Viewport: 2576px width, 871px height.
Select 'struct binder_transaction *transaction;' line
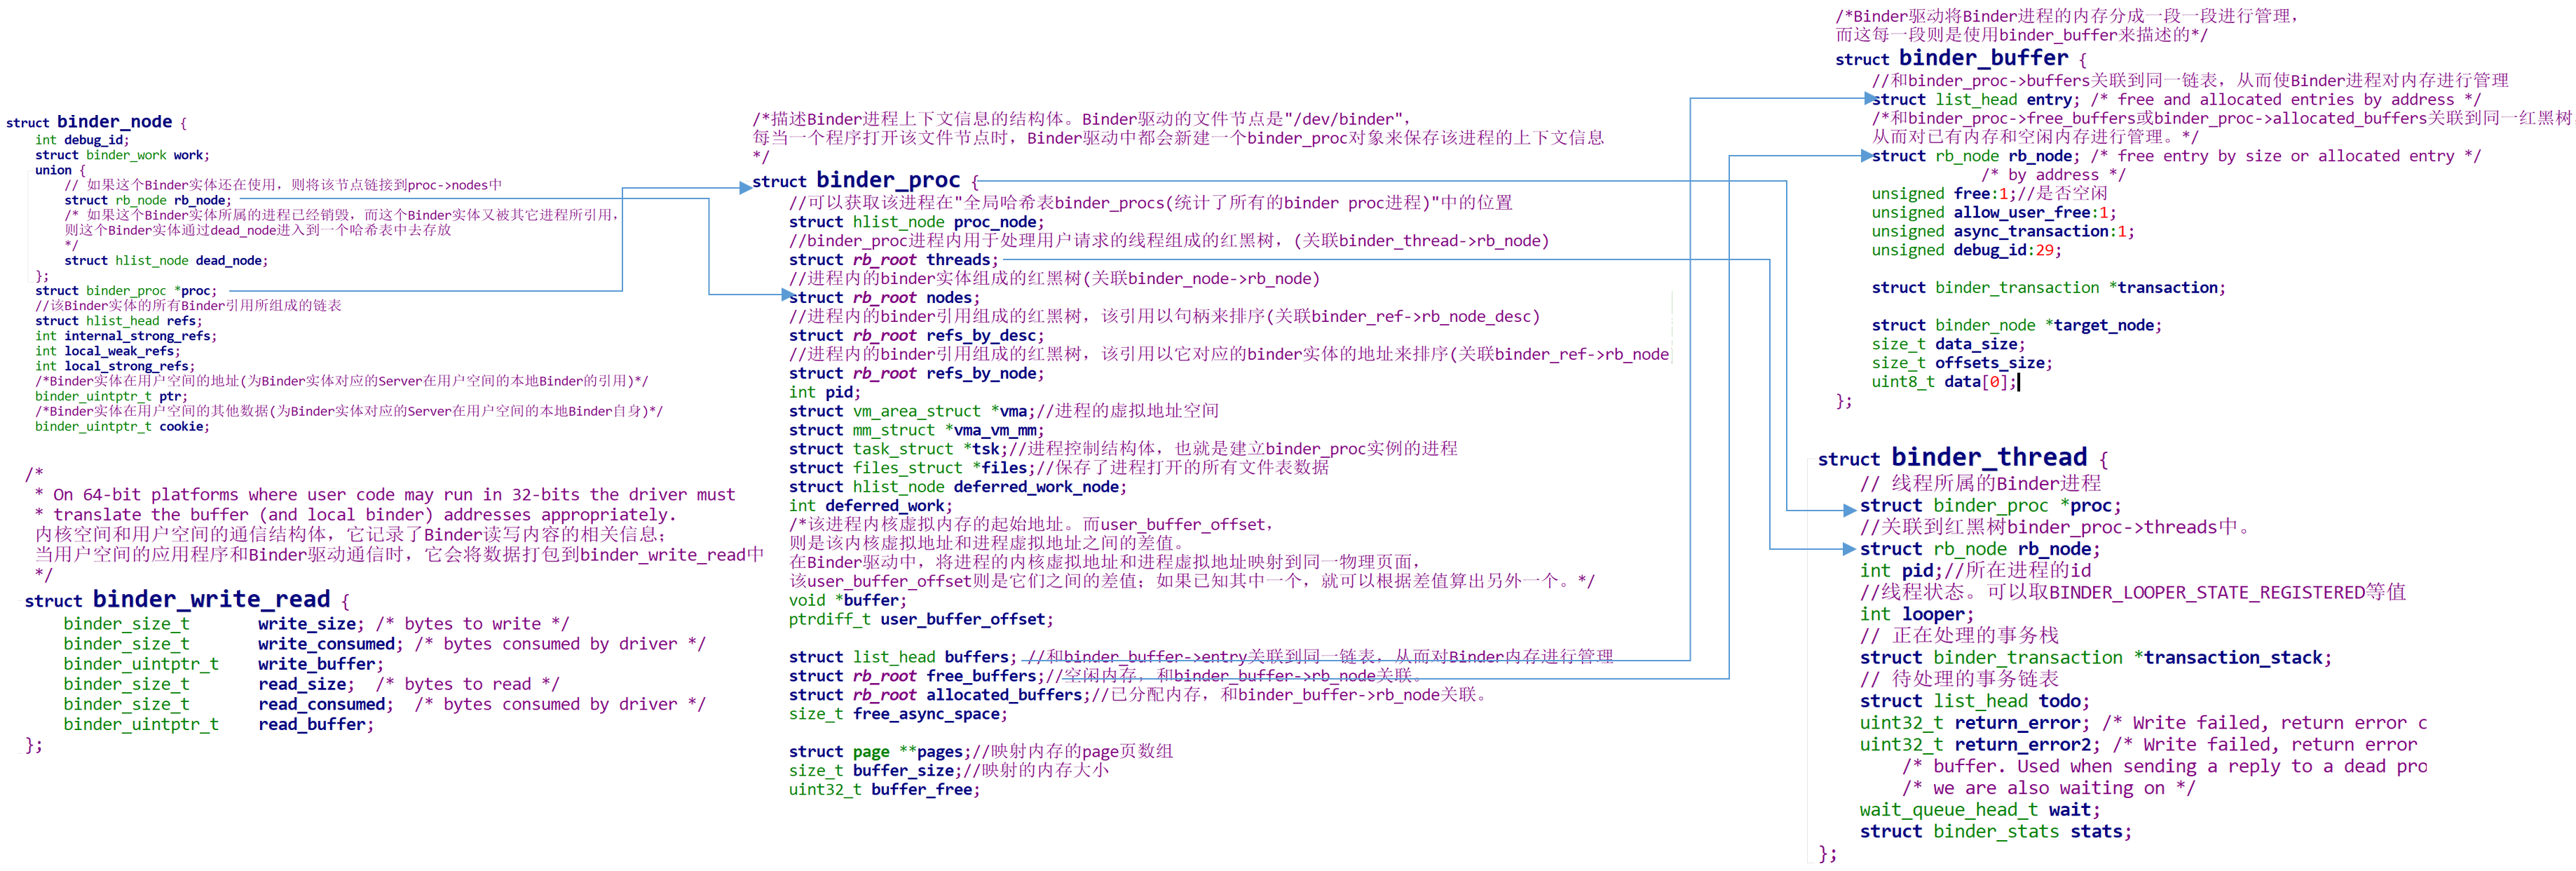click(x=2048, y=288)
